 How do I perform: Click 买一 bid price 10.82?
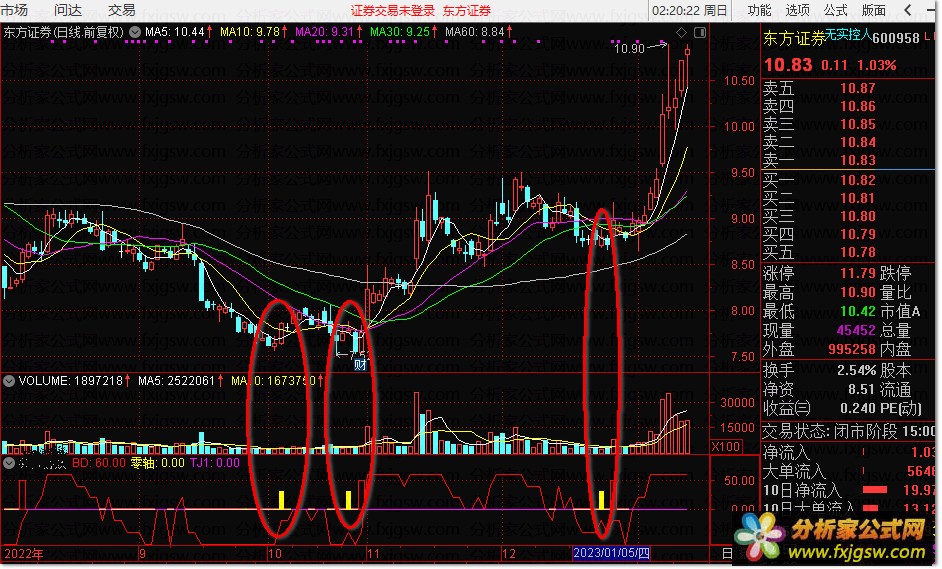click(857, 180)
